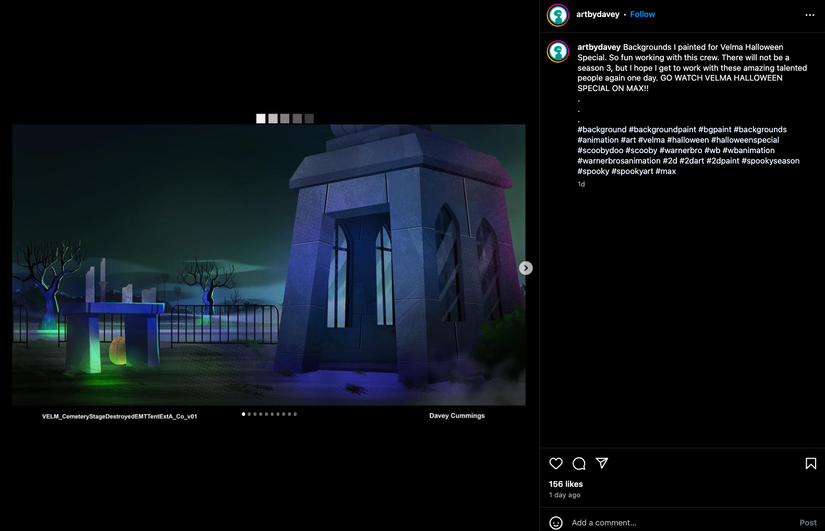Click the artbydavey avatar in the post header
Viewport: 825px width, 531px height.
pos(558,15)
